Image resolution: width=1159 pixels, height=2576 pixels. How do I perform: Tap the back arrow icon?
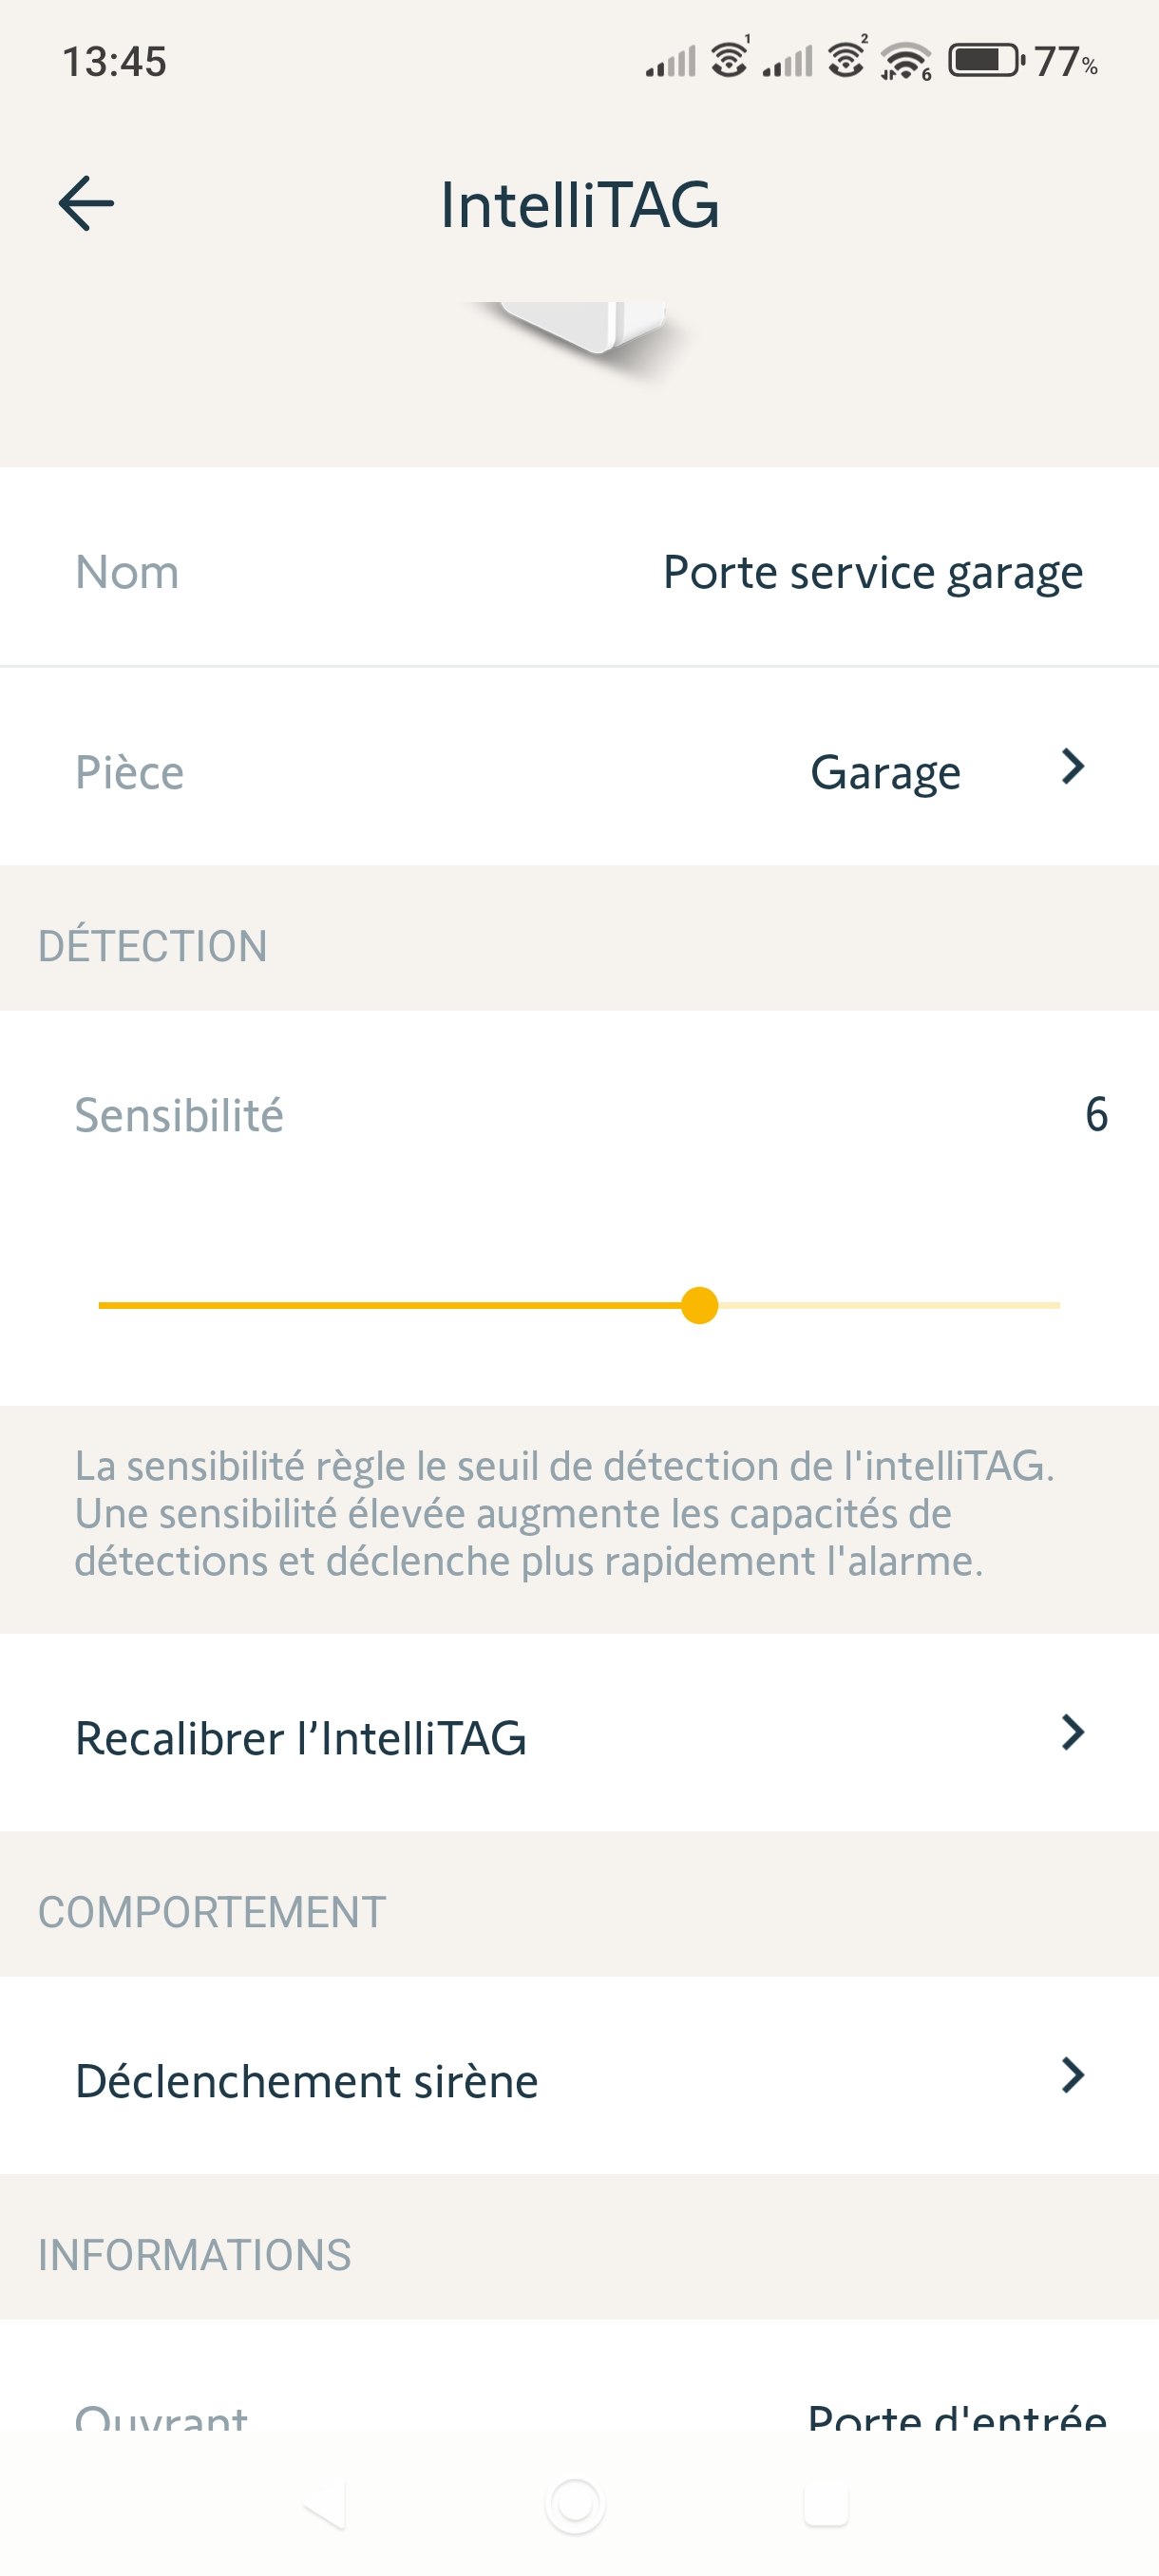[87, 204]
